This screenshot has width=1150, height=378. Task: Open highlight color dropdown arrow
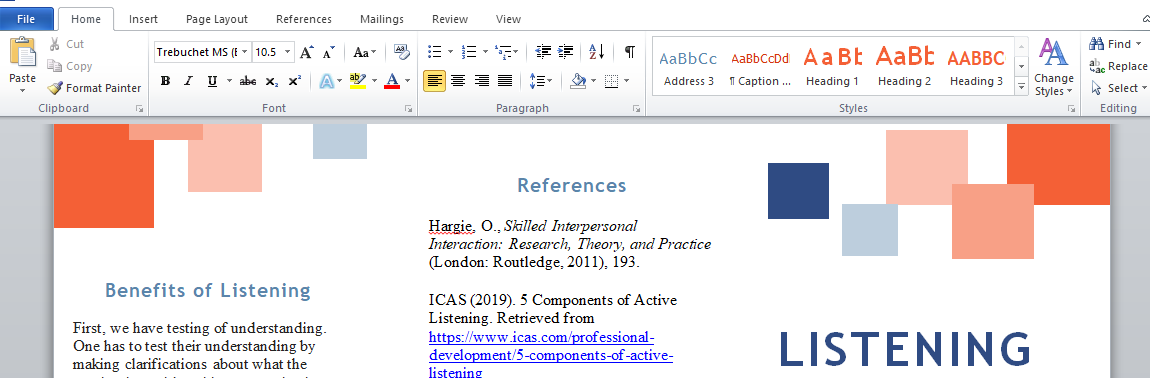[374, 81]
